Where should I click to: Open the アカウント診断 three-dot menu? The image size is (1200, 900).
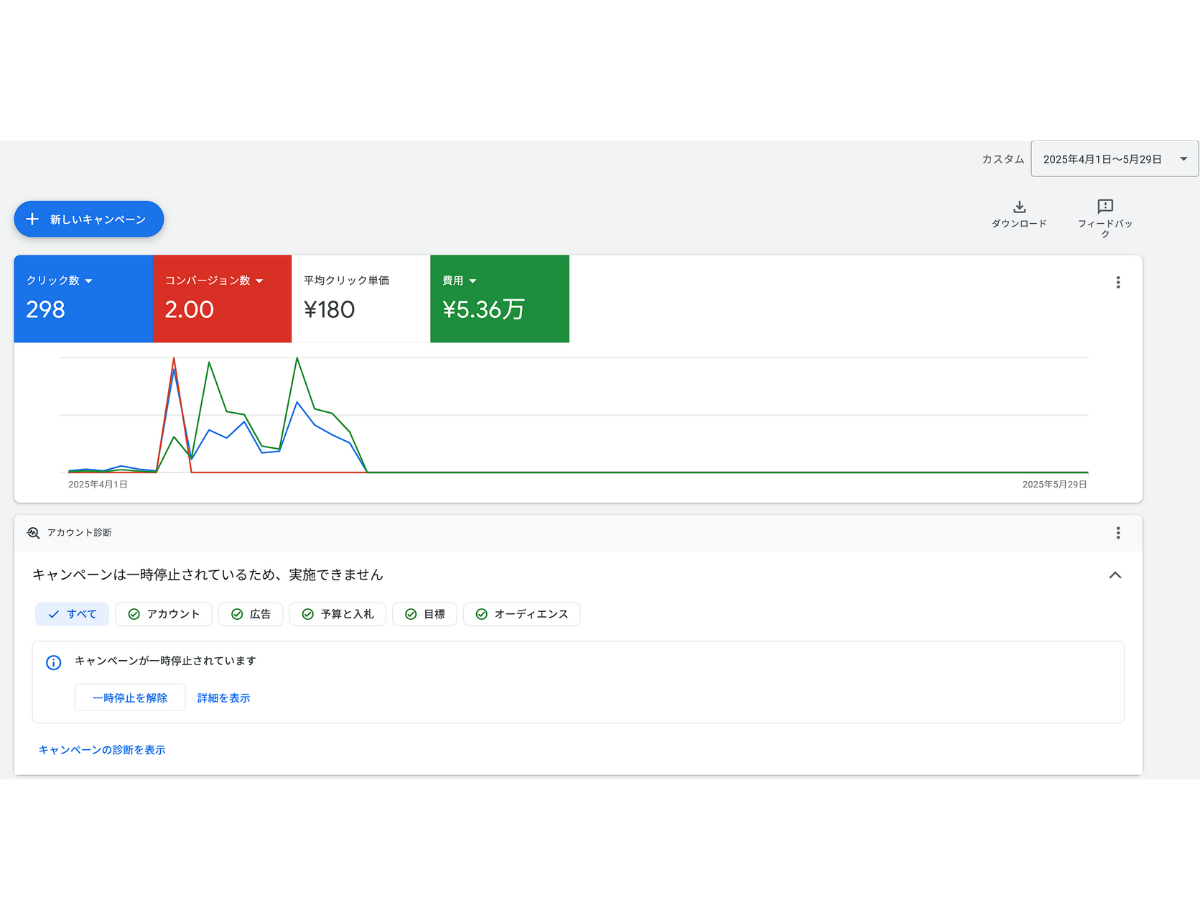pyautogui.click(x=1118, y=533)
